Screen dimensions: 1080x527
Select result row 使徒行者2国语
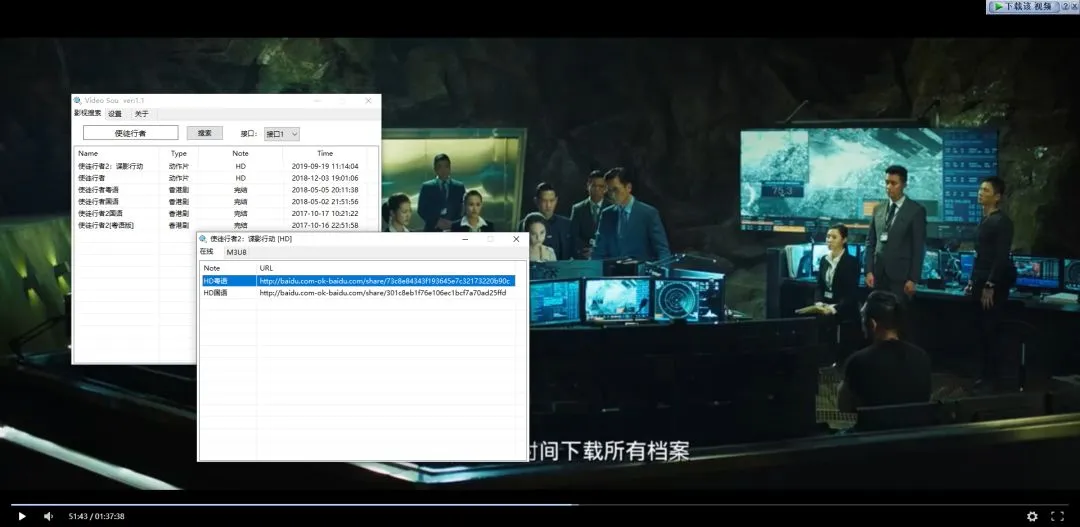coord(220,213)
